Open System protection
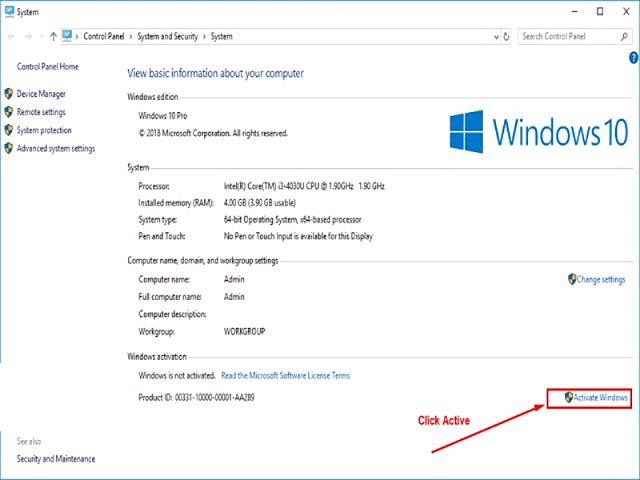Viewport: 640px width, 480px height. (x=44, y=130)
